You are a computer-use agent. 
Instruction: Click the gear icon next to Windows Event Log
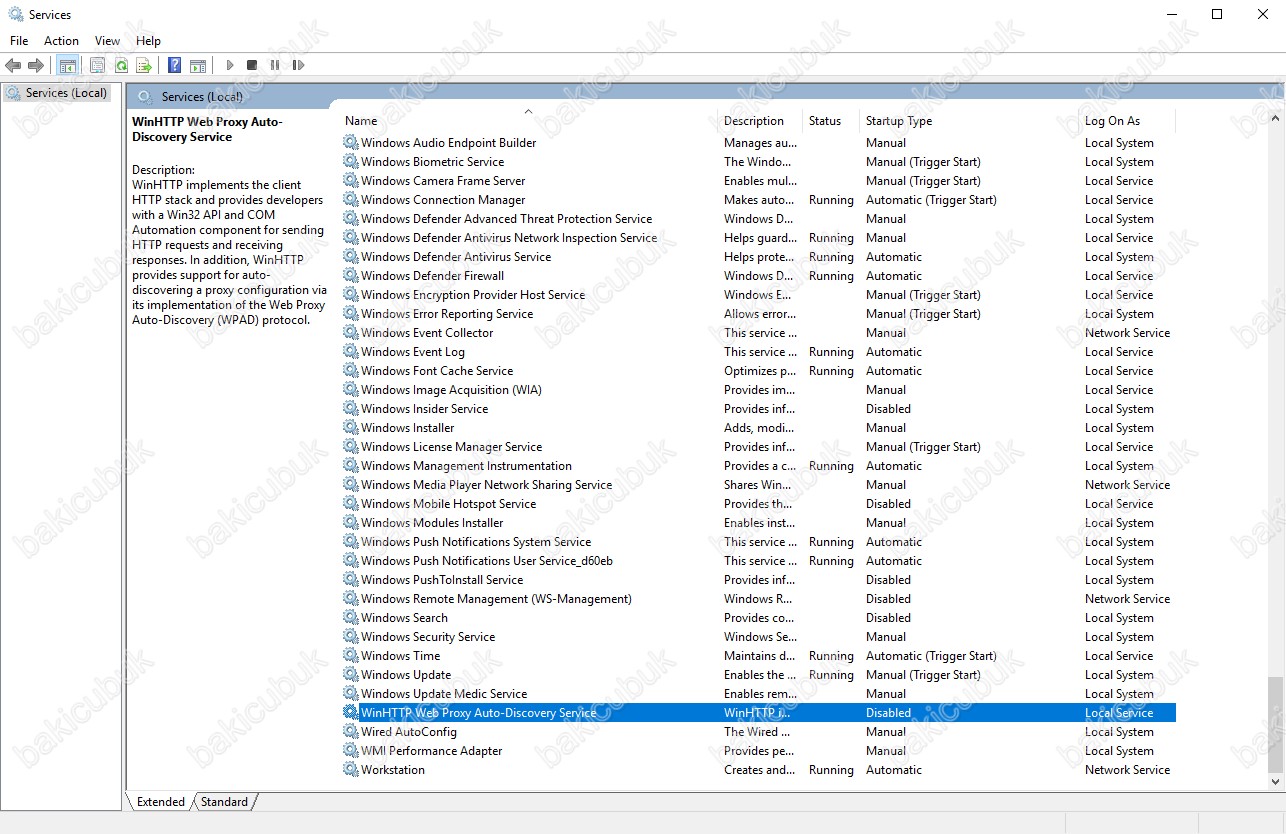click(350, 352)
